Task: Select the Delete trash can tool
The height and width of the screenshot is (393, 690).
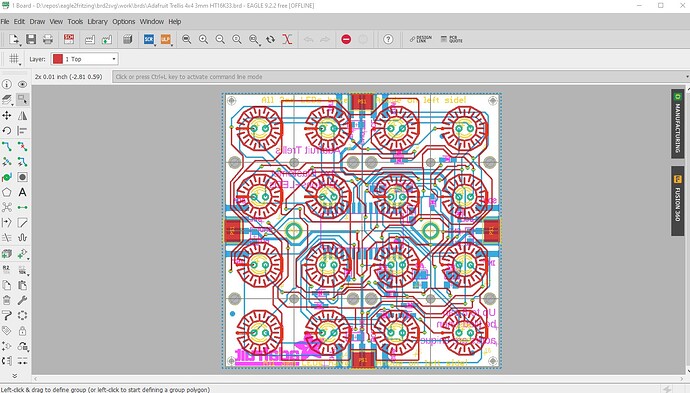Action: click(7, 300)
